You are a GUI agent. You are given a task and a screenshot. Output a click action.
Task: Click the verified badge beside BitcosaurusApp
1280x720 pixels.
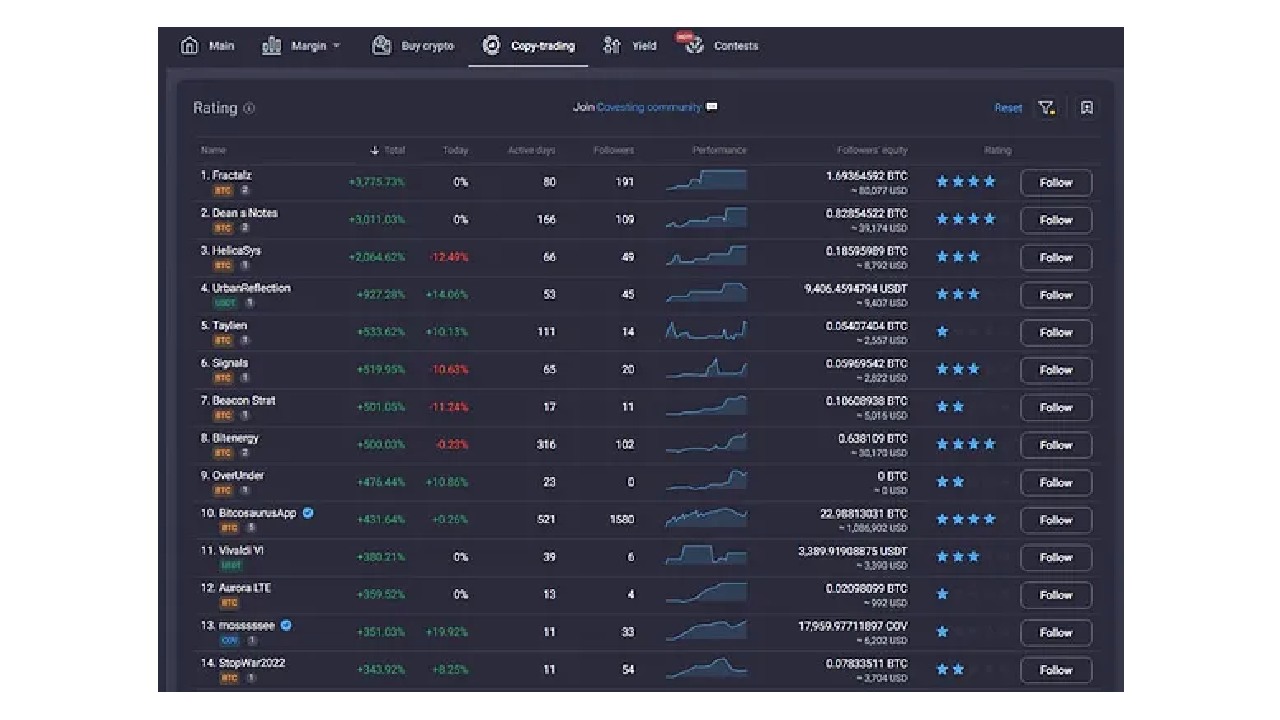308,513
